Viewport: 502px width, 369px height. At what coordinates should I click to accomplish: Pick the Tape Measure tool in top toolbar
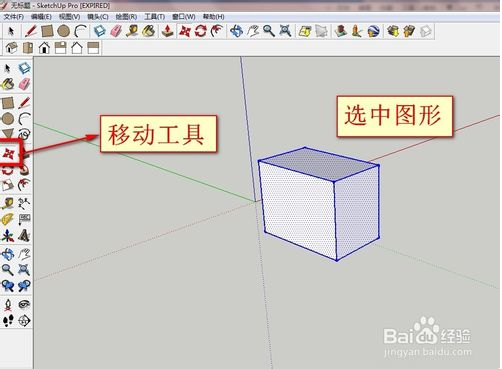132,31
